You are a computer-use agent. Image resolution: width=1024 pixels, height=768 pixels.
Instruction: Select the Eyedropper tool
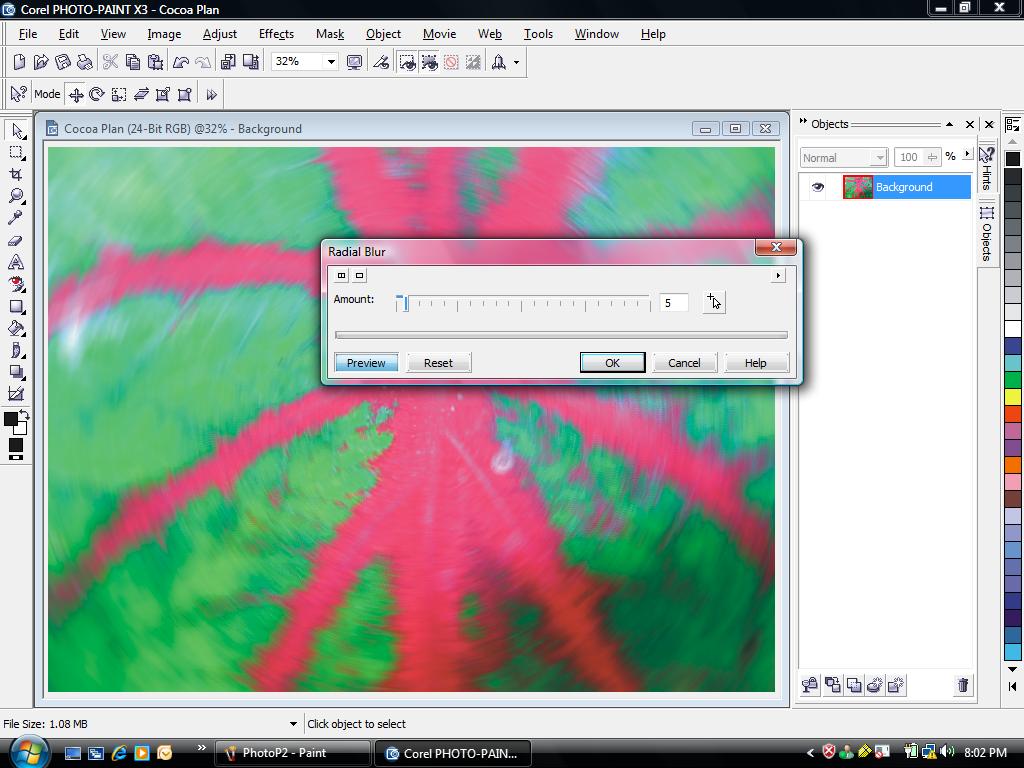click(x=16, y=217)
